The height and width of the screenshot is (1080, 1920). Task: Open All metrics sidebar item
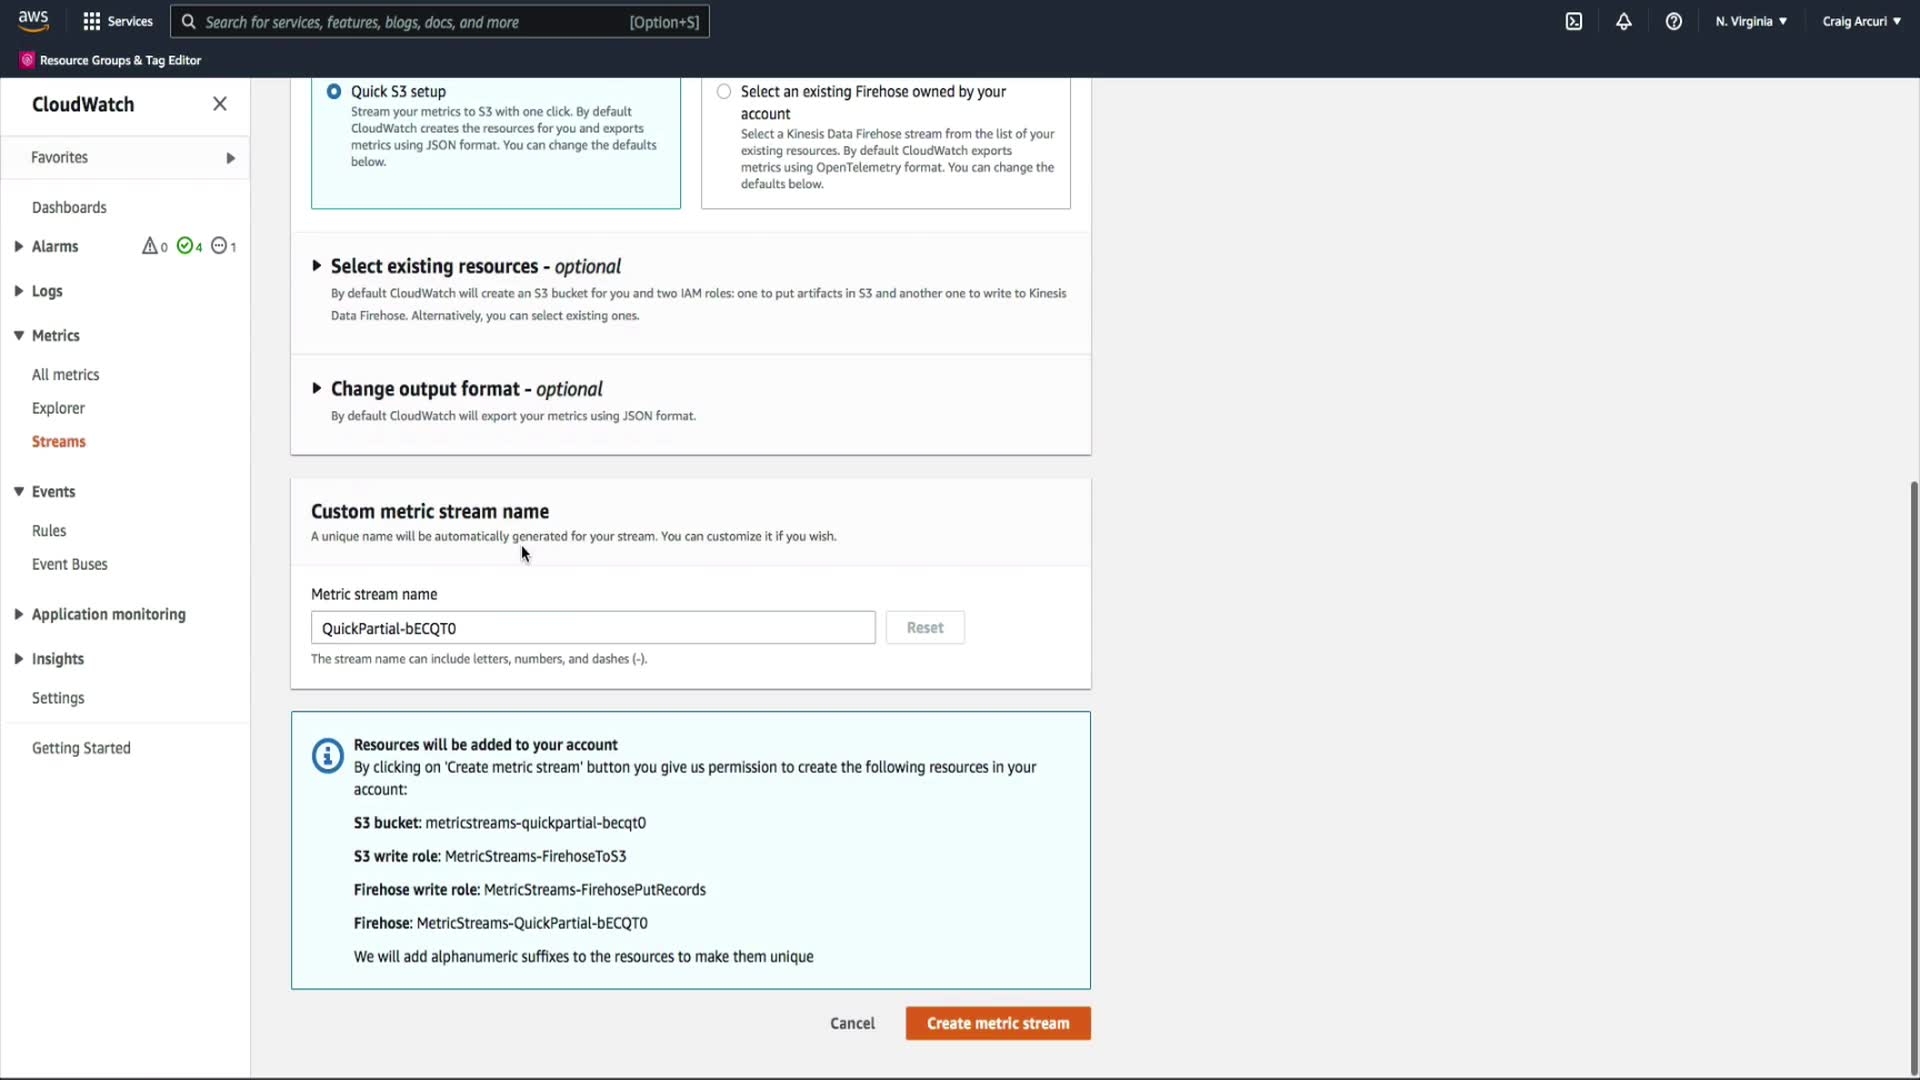click(66, 374)
